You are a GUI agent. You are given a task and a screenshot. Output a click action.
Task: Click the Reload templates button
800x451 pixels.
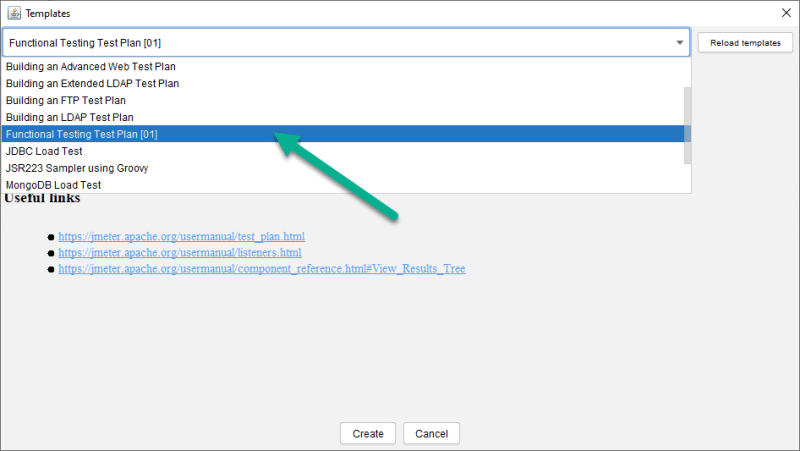[x=745, y=43]
